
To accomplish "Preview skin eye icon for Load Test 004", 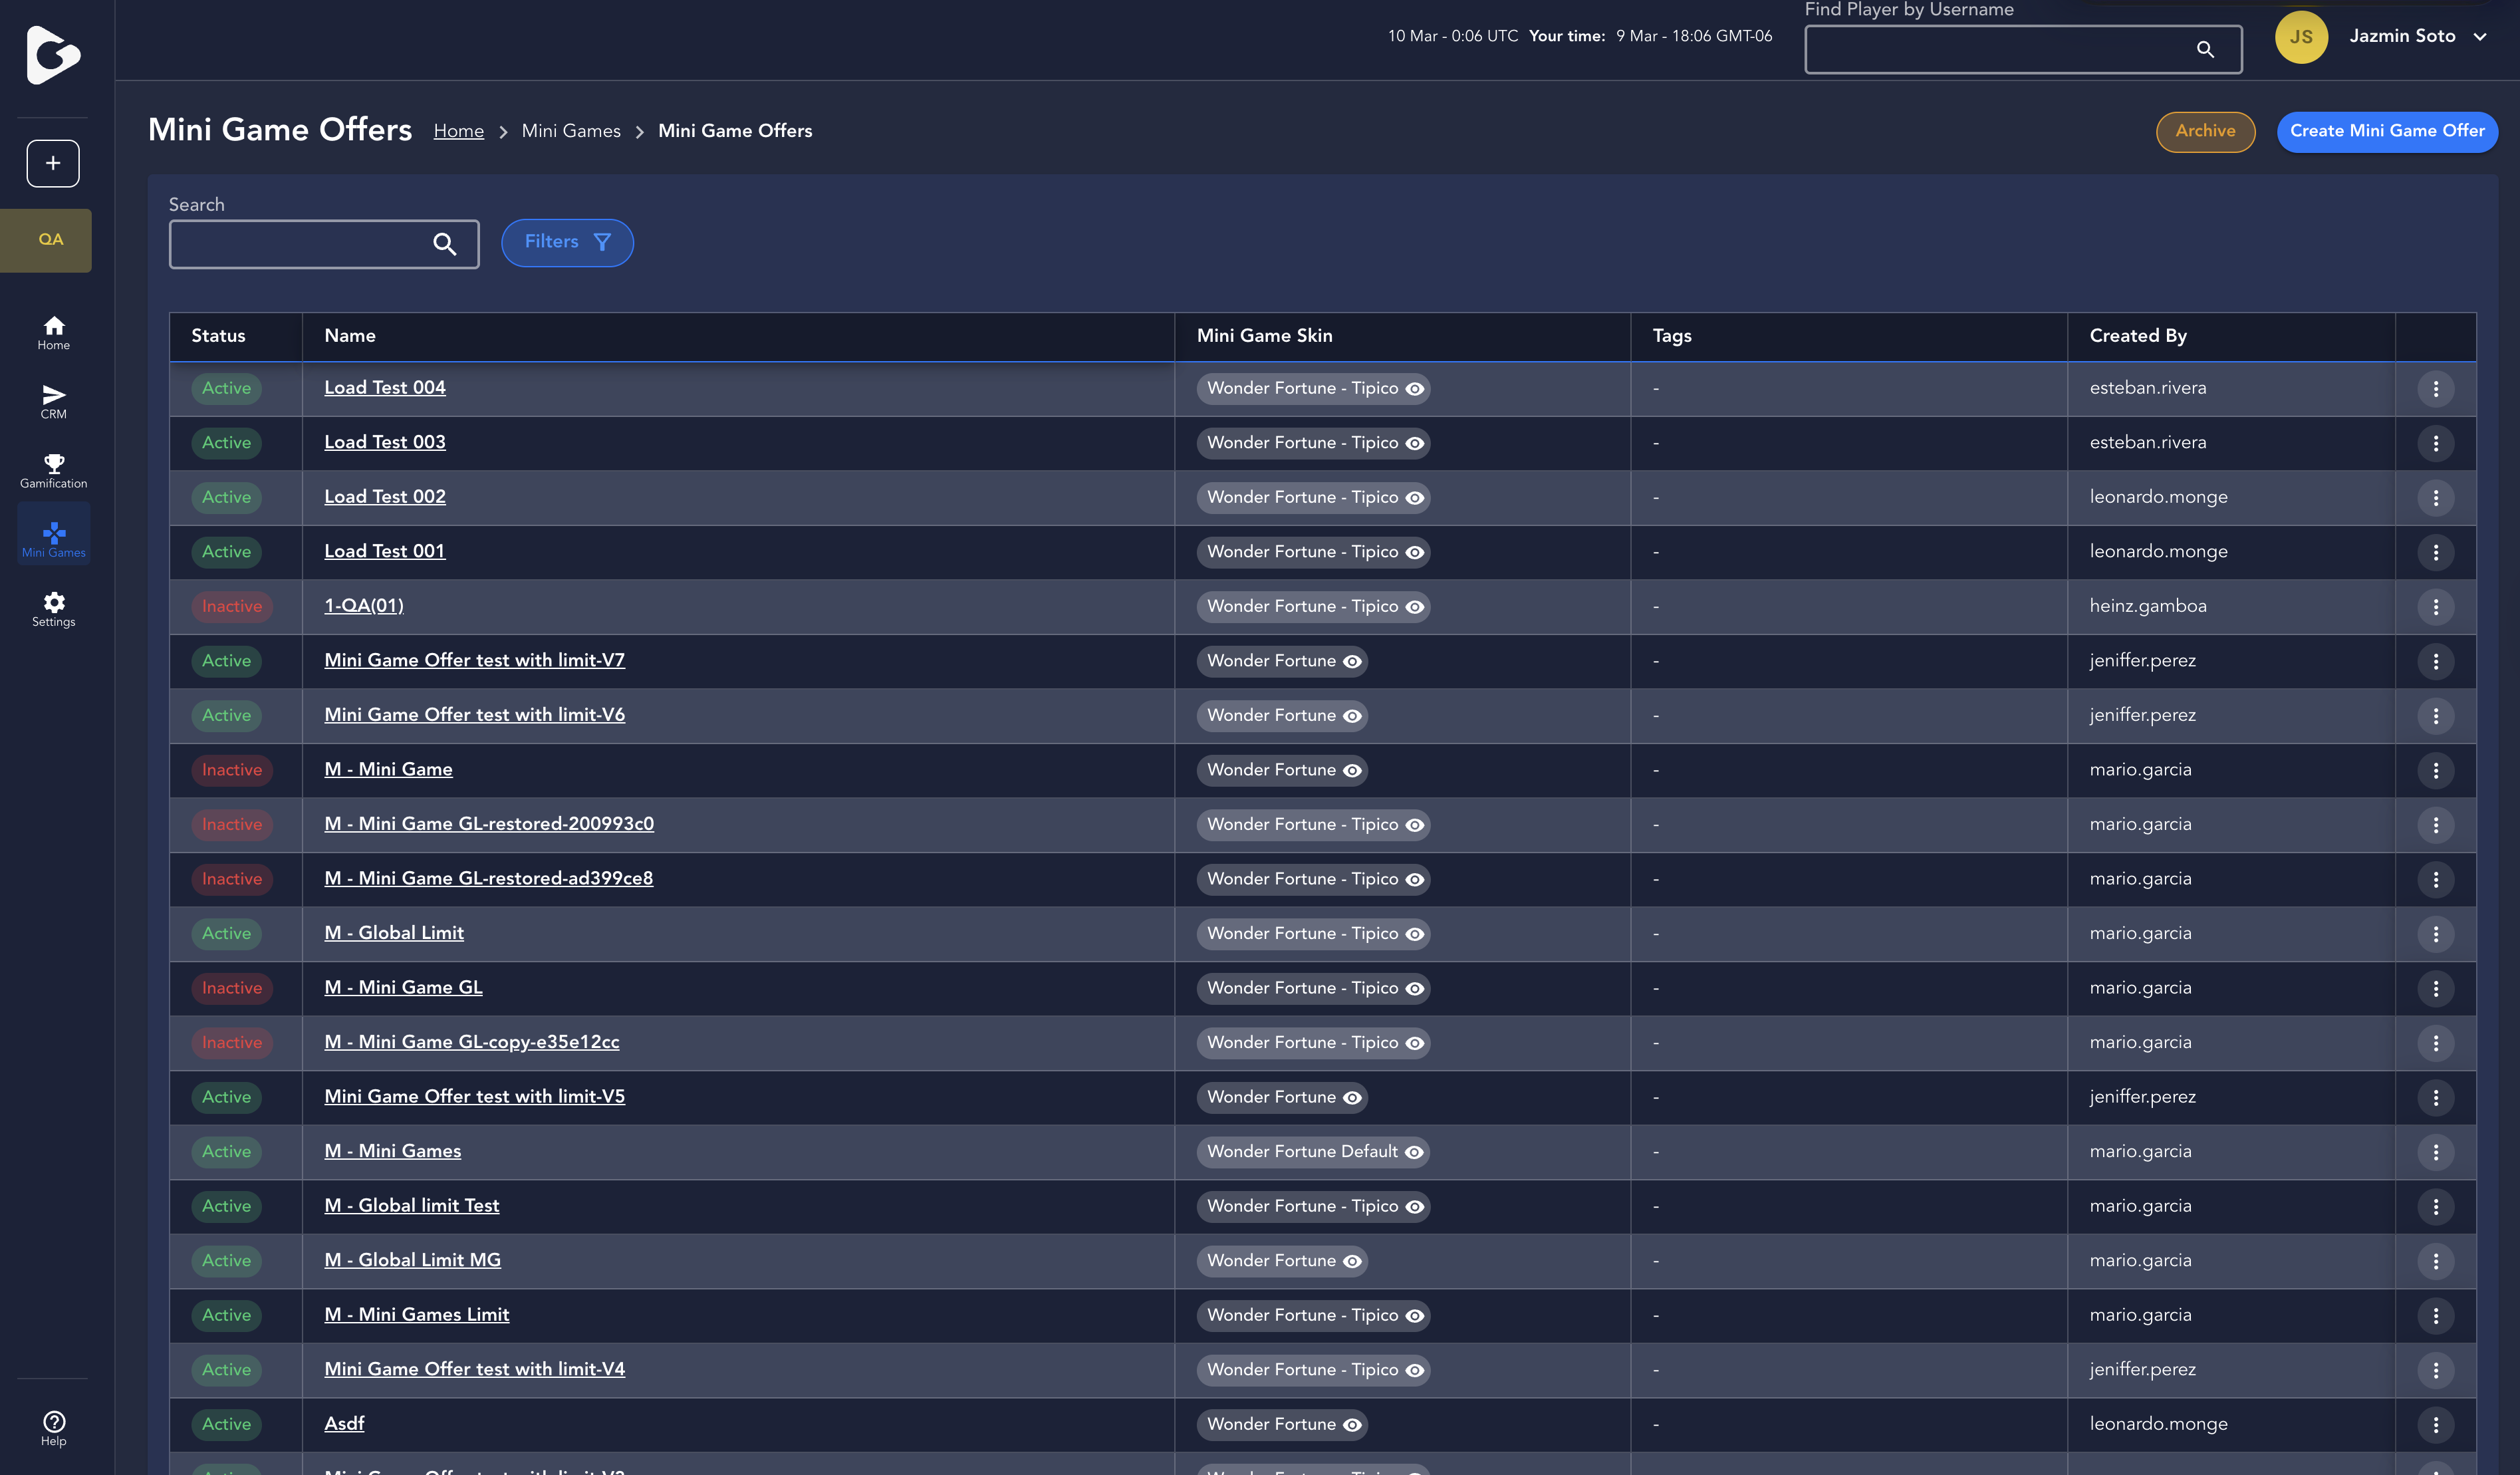I will [1415, 389].
